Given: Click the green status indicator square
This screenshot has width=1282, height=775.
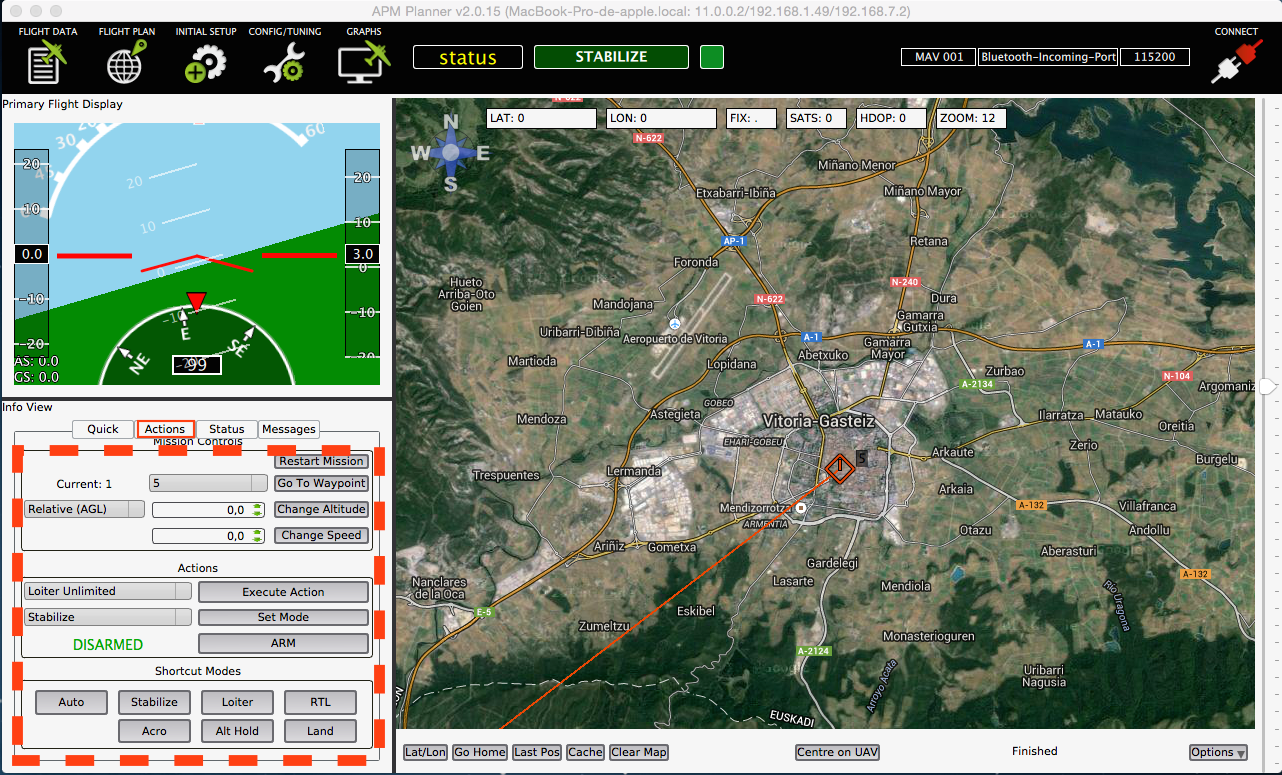Looking at the screenshot, I should click(x=711, y=57).
